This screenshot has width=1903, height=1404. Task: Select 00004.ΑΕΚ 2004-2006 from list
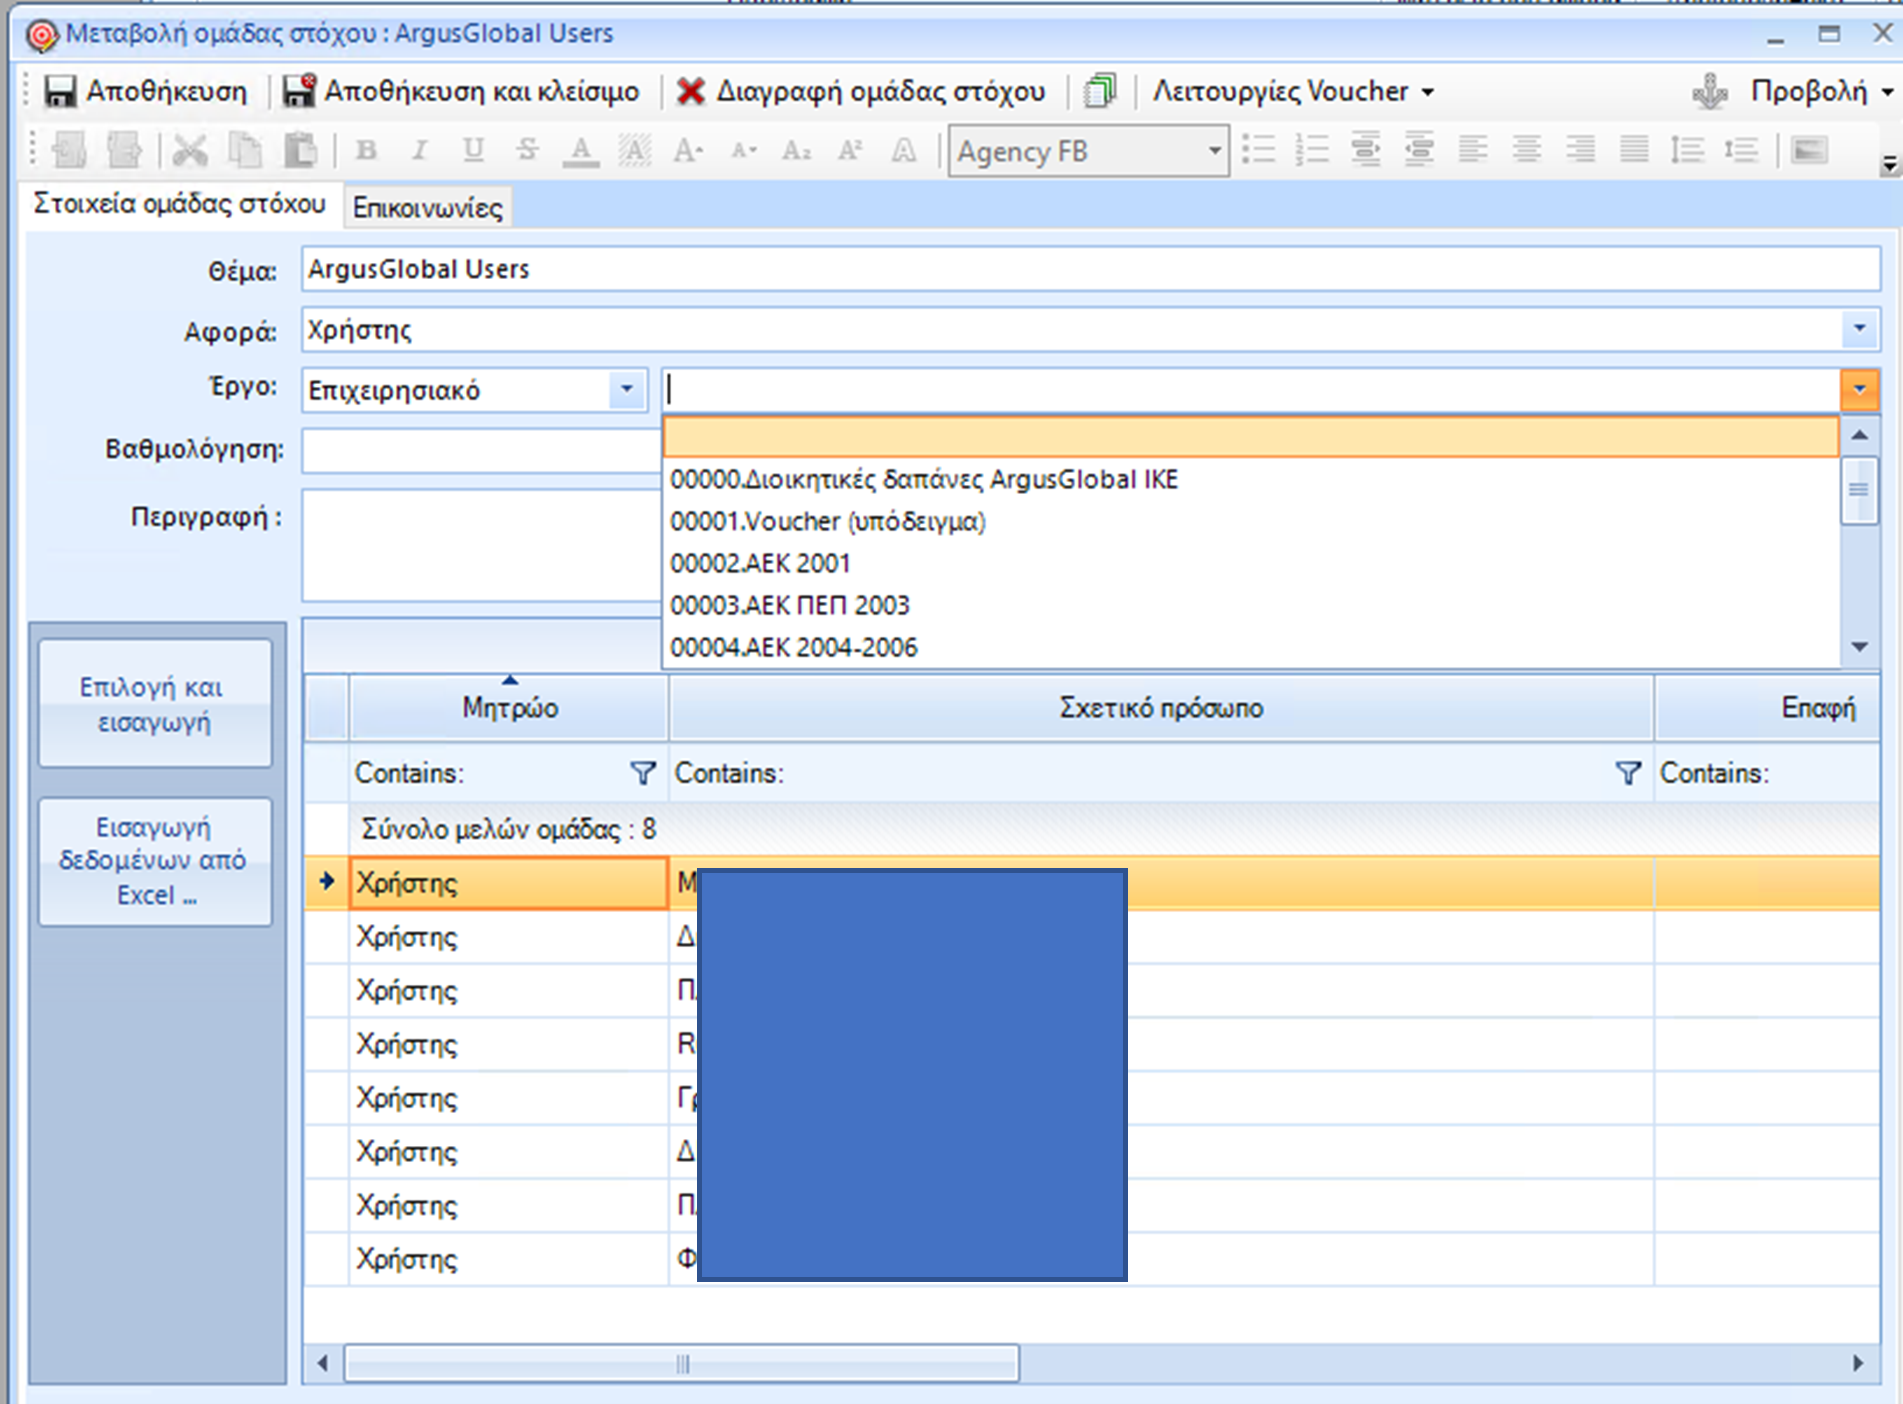tap(1251, 648)
